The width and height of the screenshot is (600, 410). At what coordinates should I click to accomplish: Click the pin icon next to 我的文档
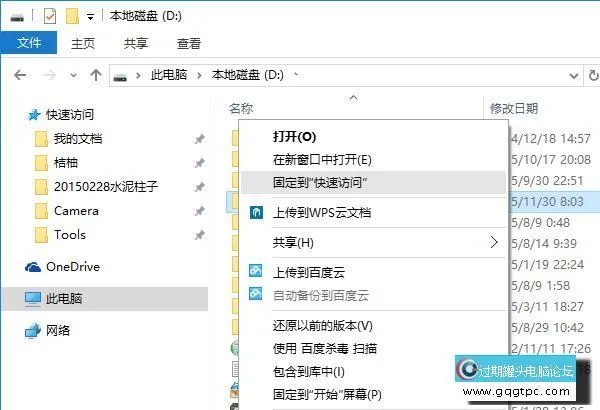tap(199, 139)
